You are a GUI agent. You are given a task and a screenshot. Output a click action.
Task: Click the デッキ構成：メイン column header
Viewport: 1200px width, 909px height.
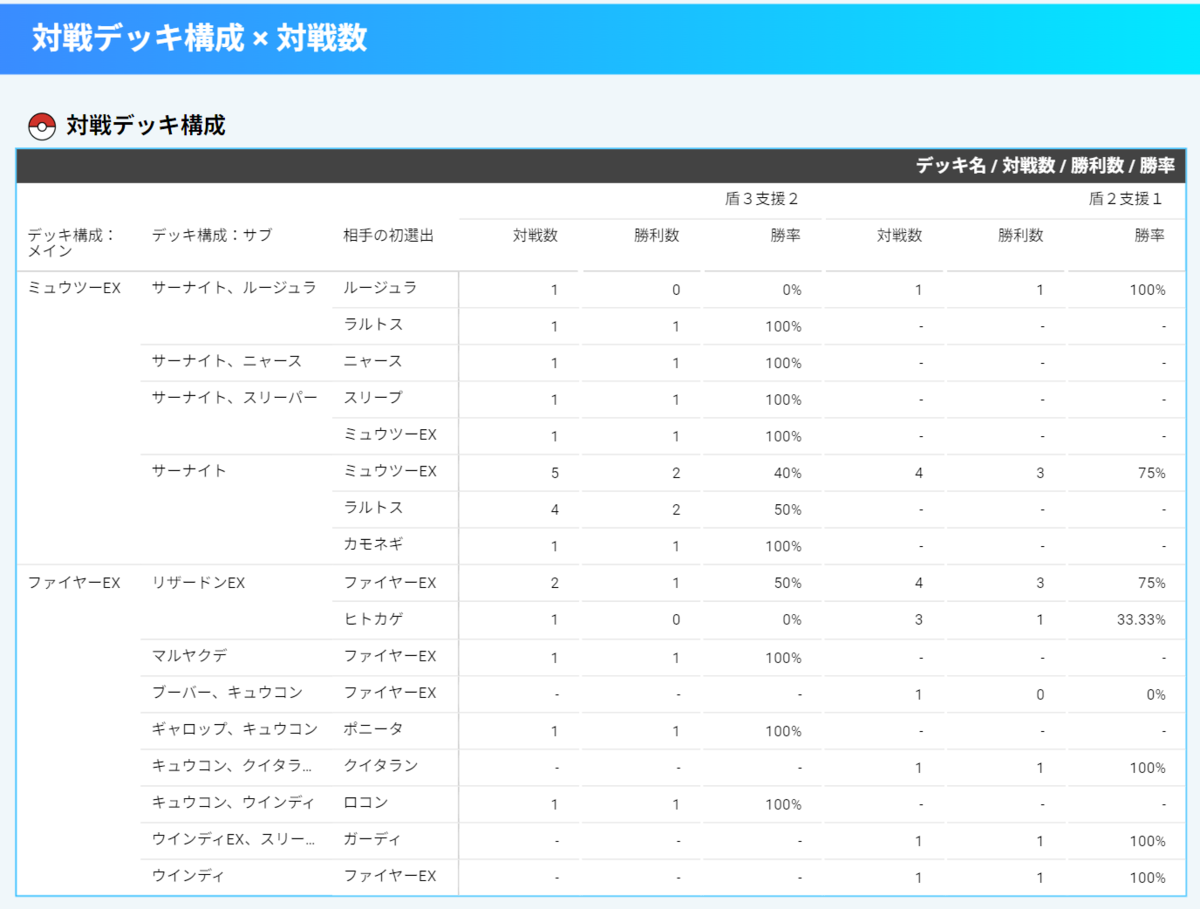[x=72, y=243]
